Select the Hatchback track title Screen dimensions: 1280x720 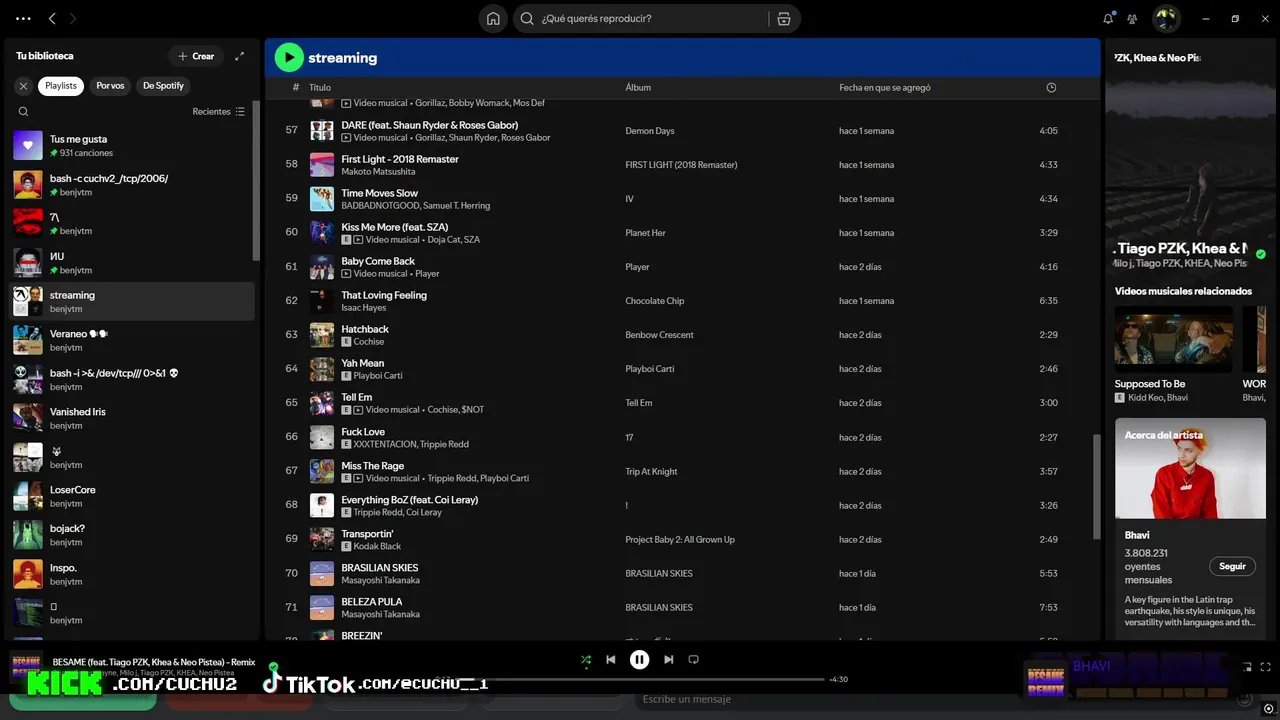[x=365, y=329]
